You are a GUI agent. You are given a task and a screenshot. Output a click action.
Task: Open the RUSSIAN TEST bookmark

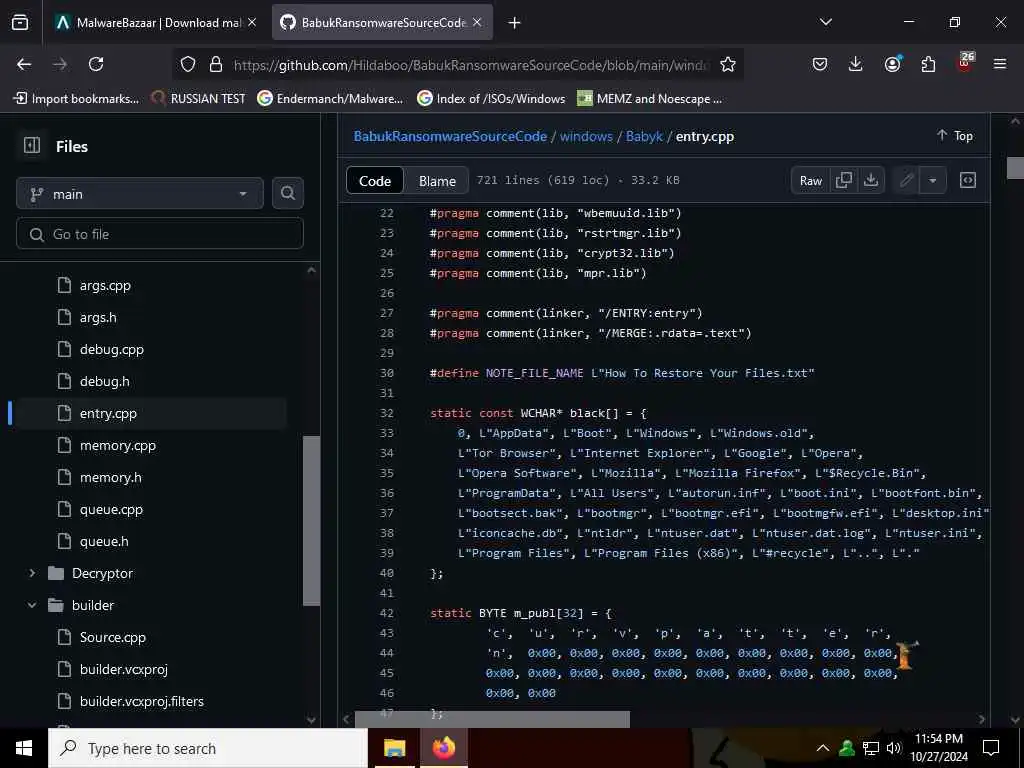(199, 99)
